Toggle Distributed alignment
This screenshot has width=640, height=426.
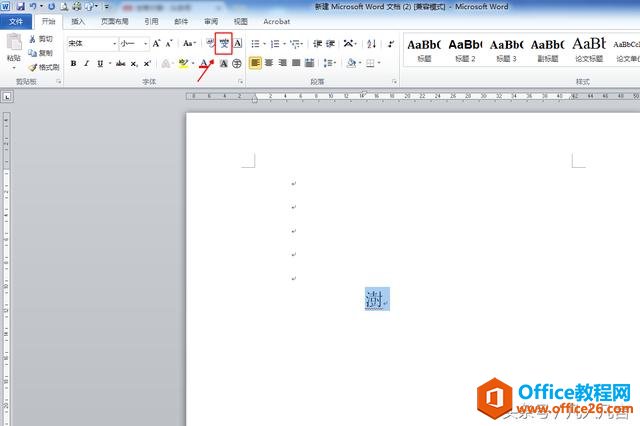[310, 63]
